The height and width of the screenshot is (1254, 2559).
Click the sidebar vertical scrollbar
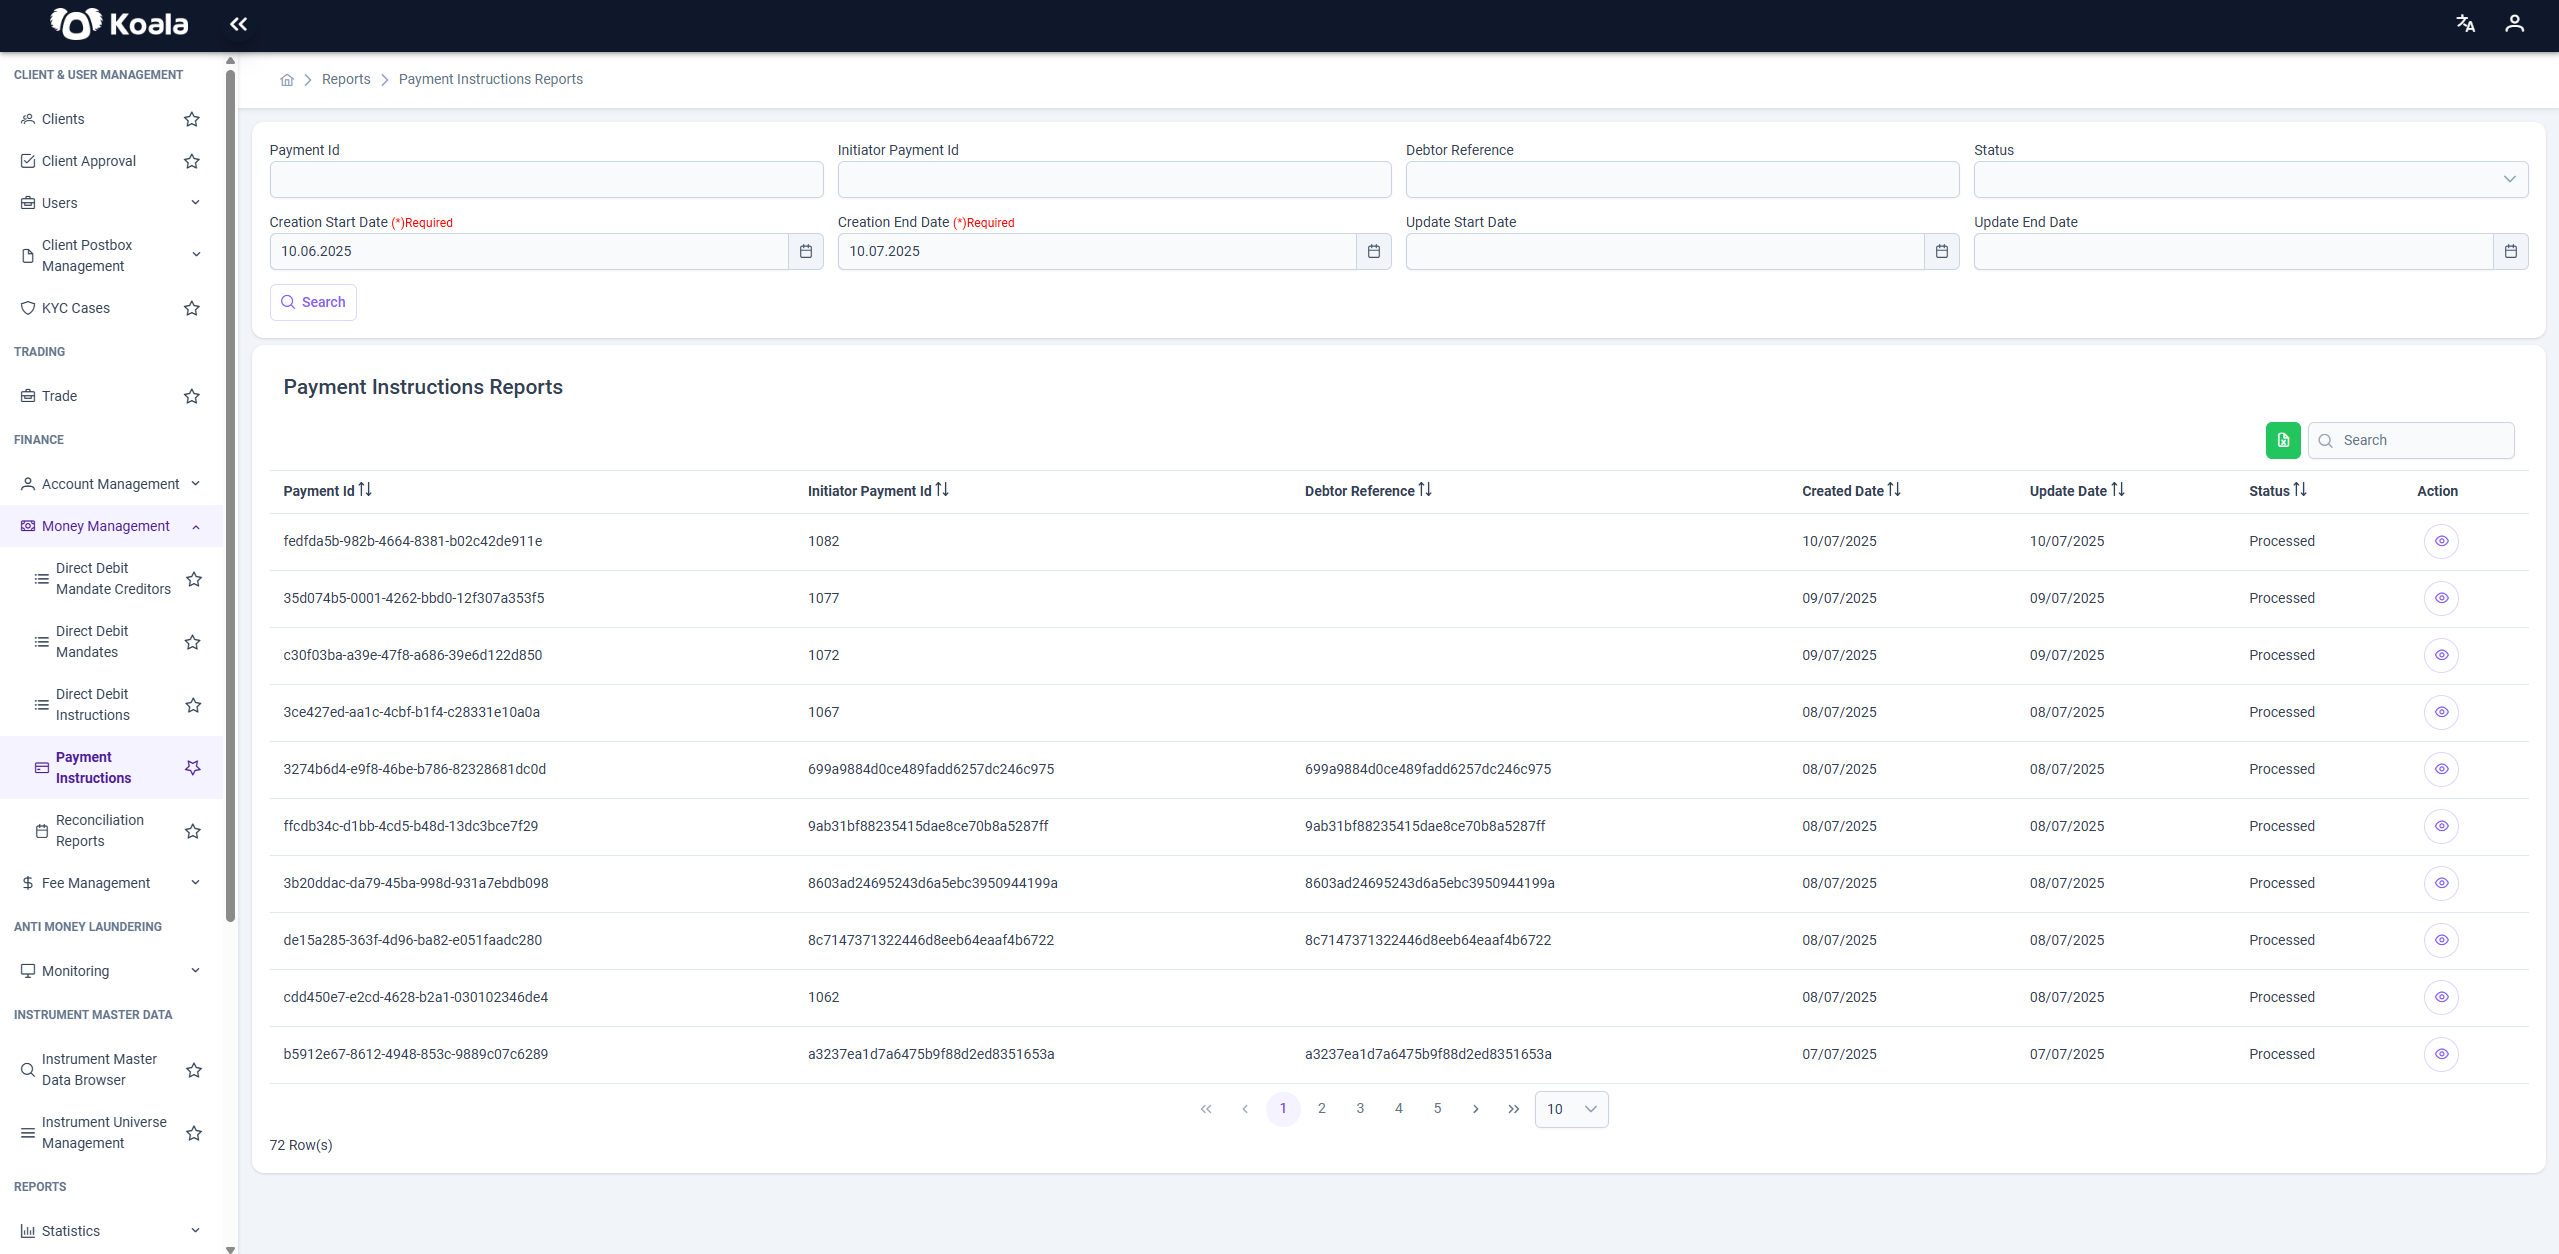point(230,495)
